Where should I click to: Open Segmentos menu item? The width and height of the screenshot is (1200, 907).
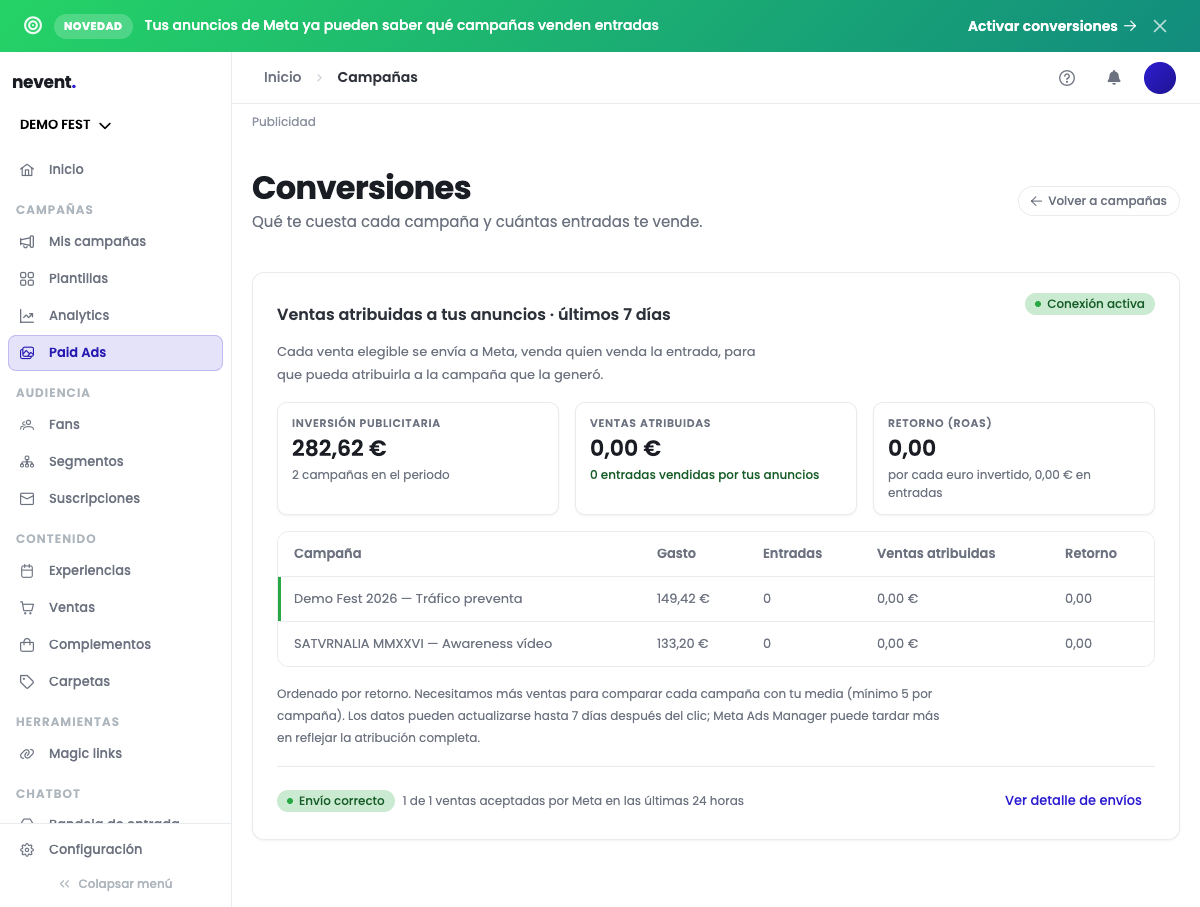coord(115,462)
